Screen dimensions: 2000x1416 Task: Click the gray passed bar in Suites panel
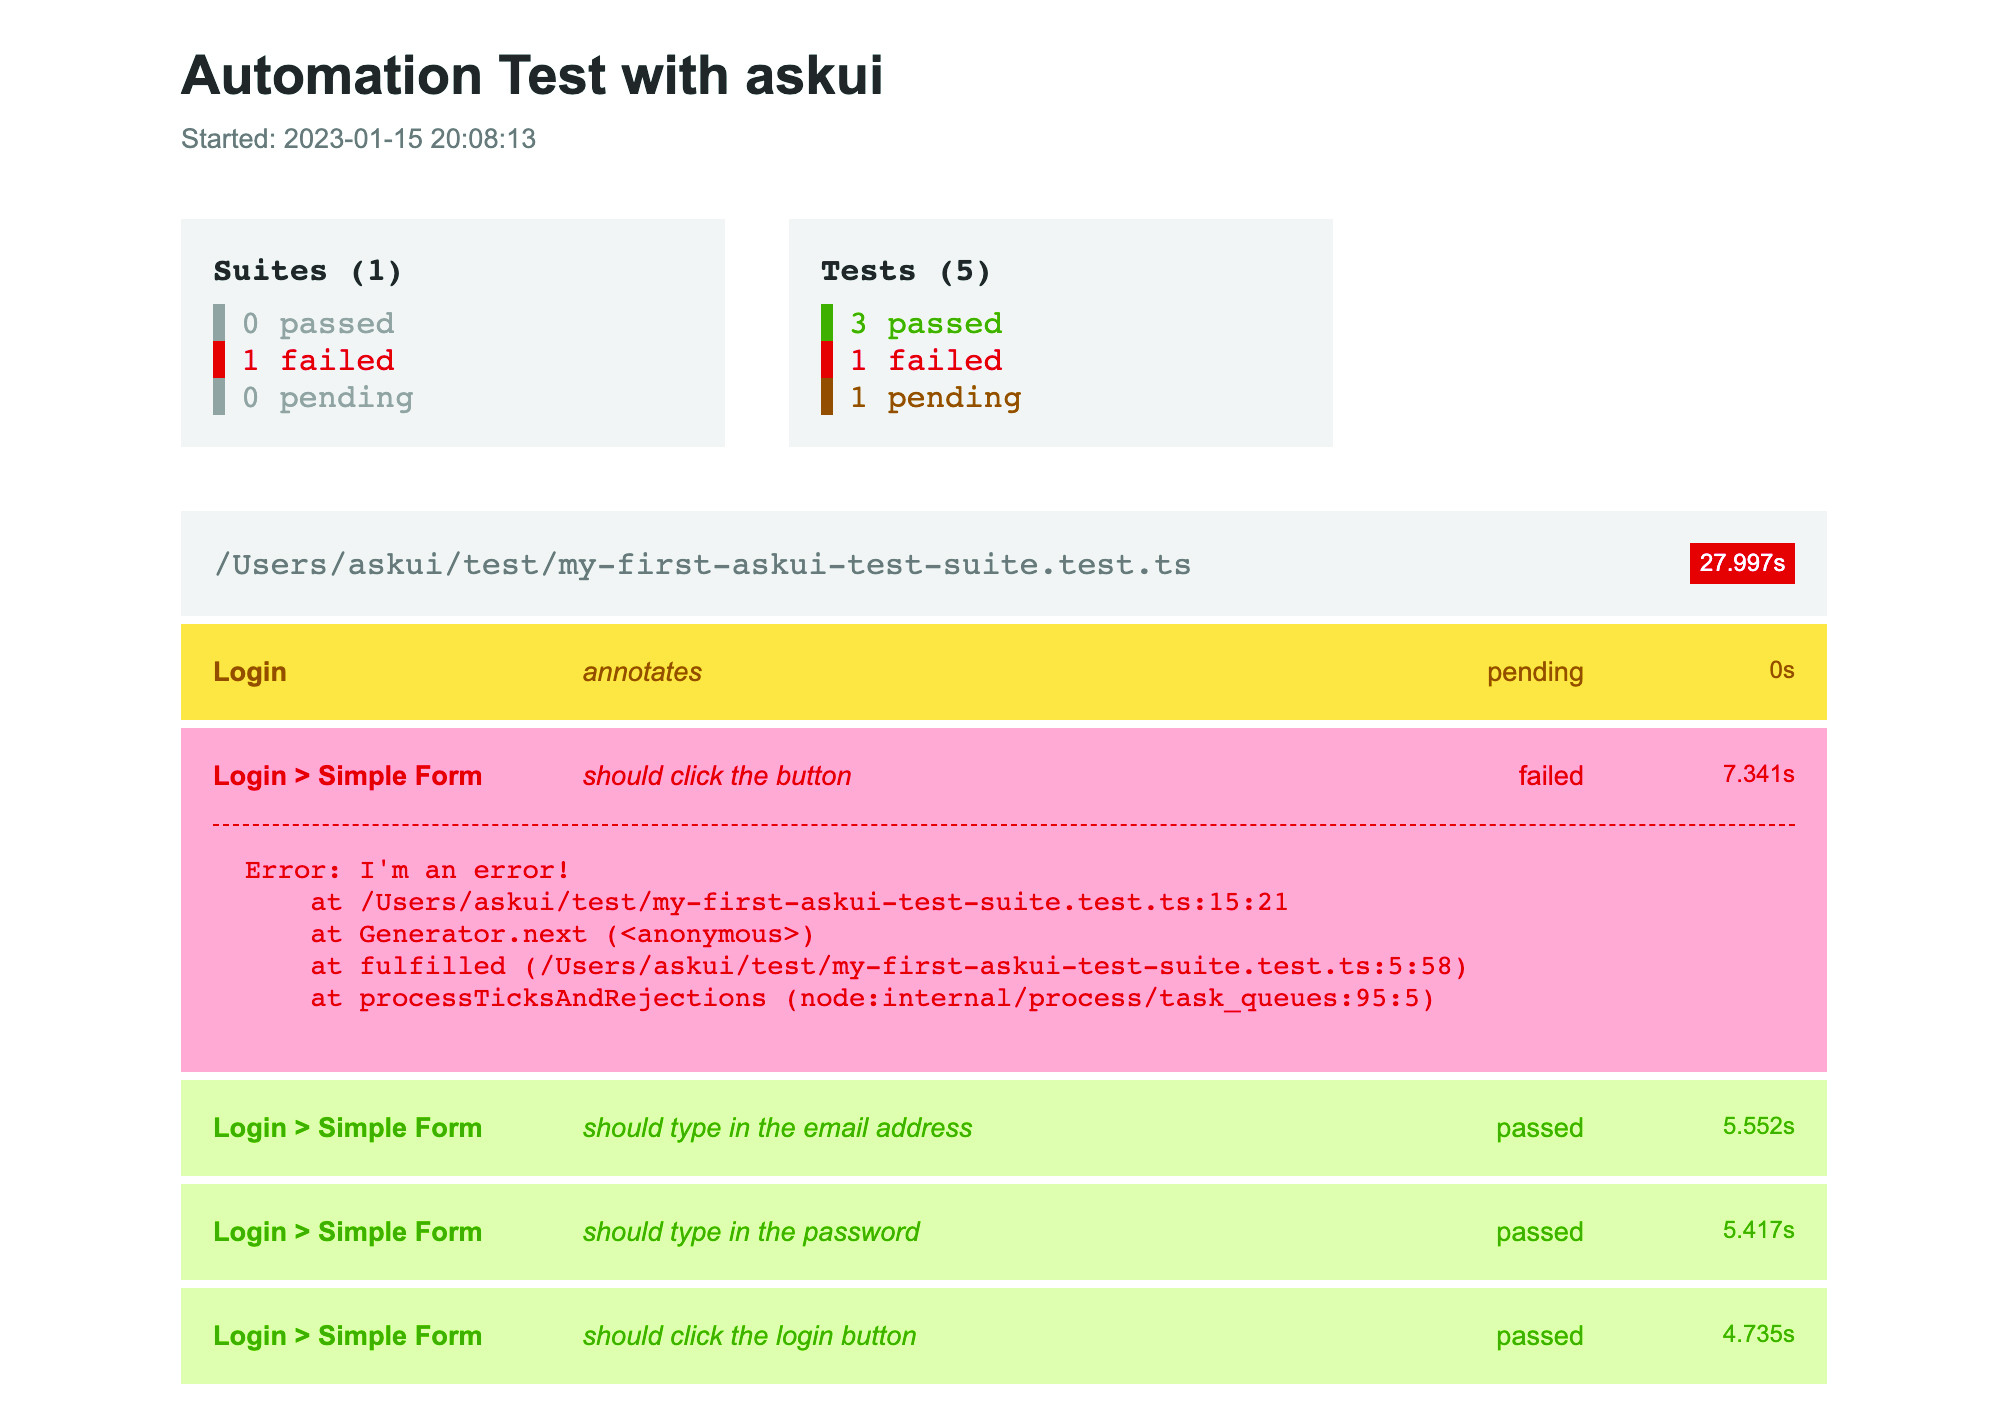(220, 322)
